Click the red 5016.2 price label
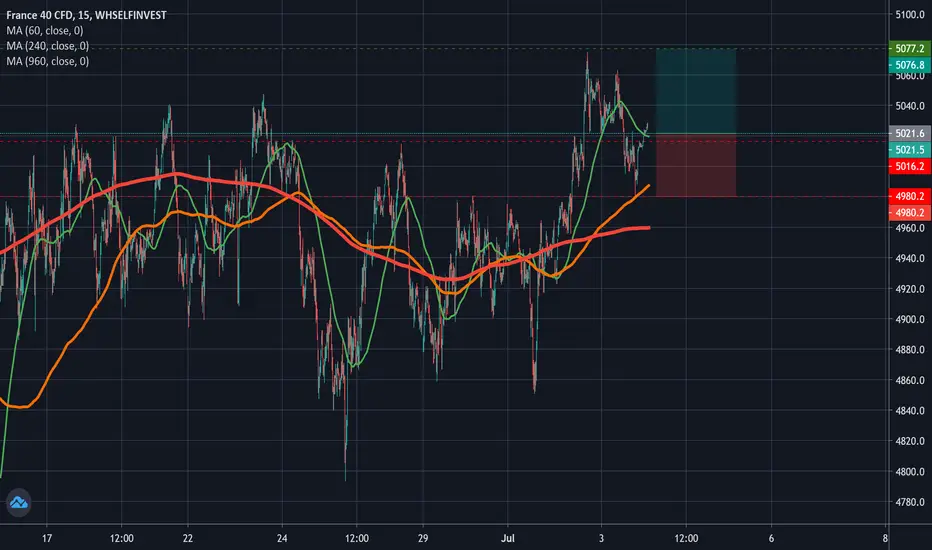932x550 pixels. (x=909, y=166)
